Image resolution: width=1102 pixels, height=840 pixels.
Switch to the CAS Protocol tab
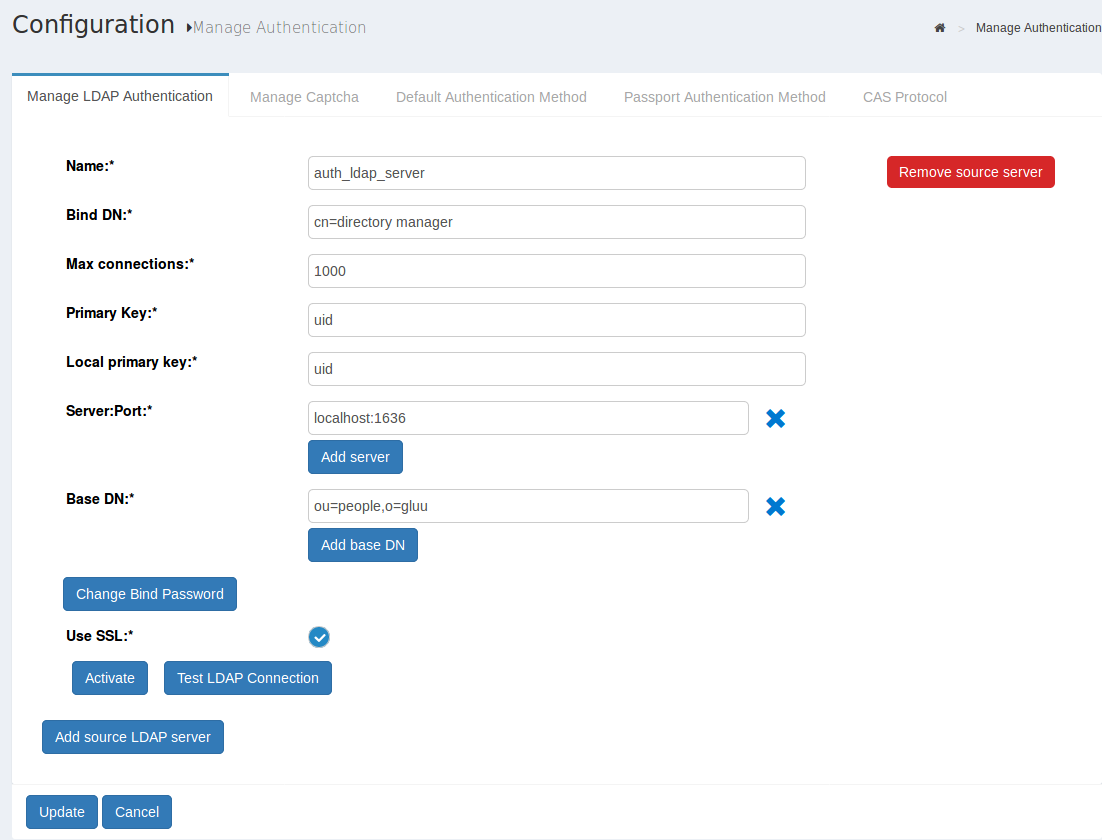coord(904,96)
